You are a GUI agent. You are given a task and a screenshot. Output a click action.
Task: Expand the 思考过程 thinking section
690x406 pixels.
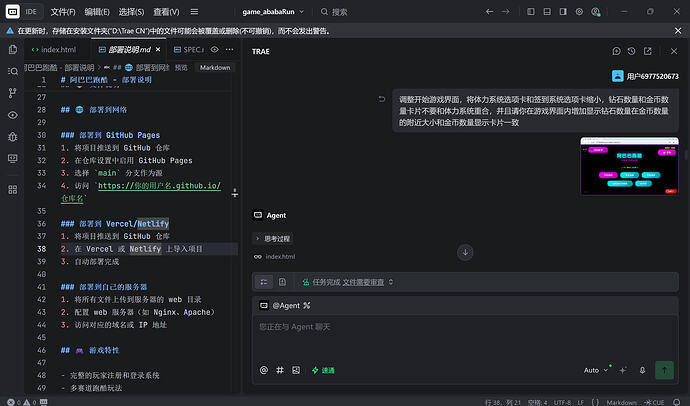(273, 238)
